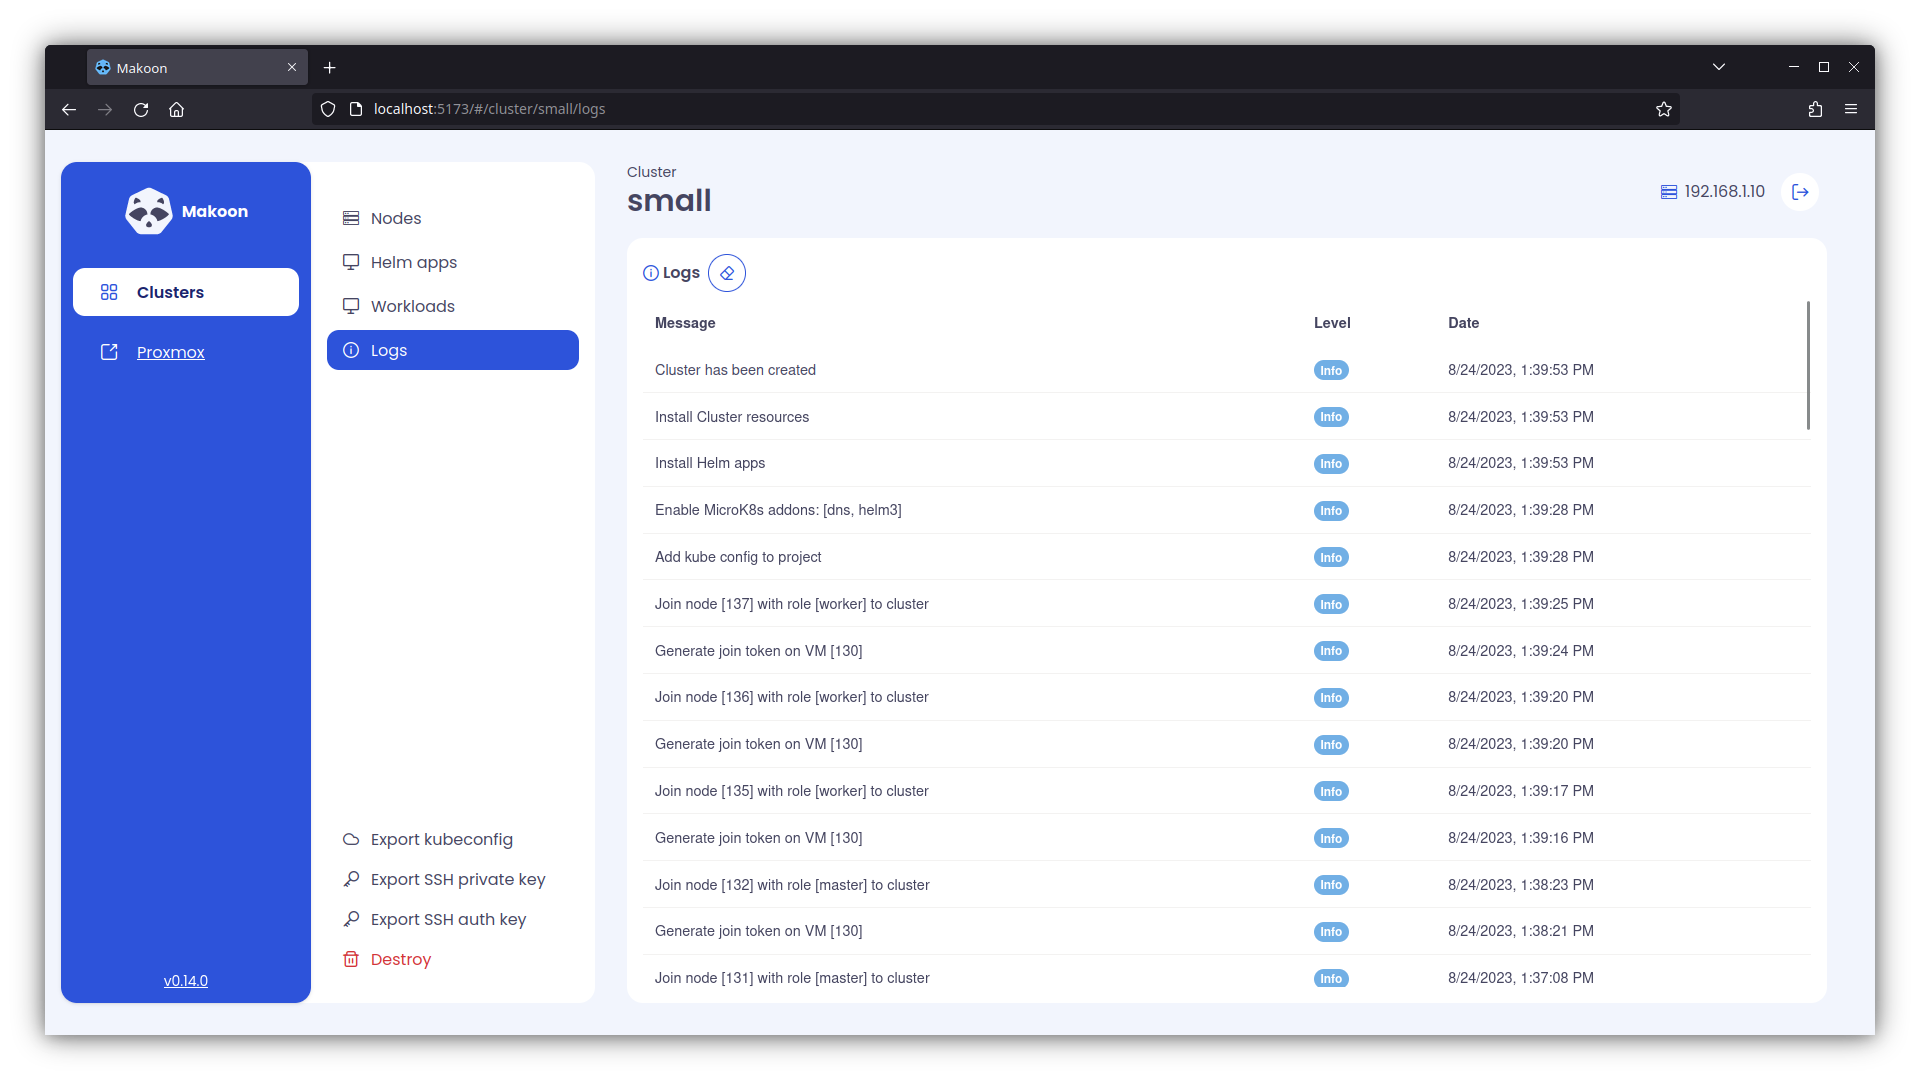The height and width of the screenshot is (1080, 1920).
Task: Click the clear logs eraser icon
Action: pyautogui.click(x=727, y=273)
